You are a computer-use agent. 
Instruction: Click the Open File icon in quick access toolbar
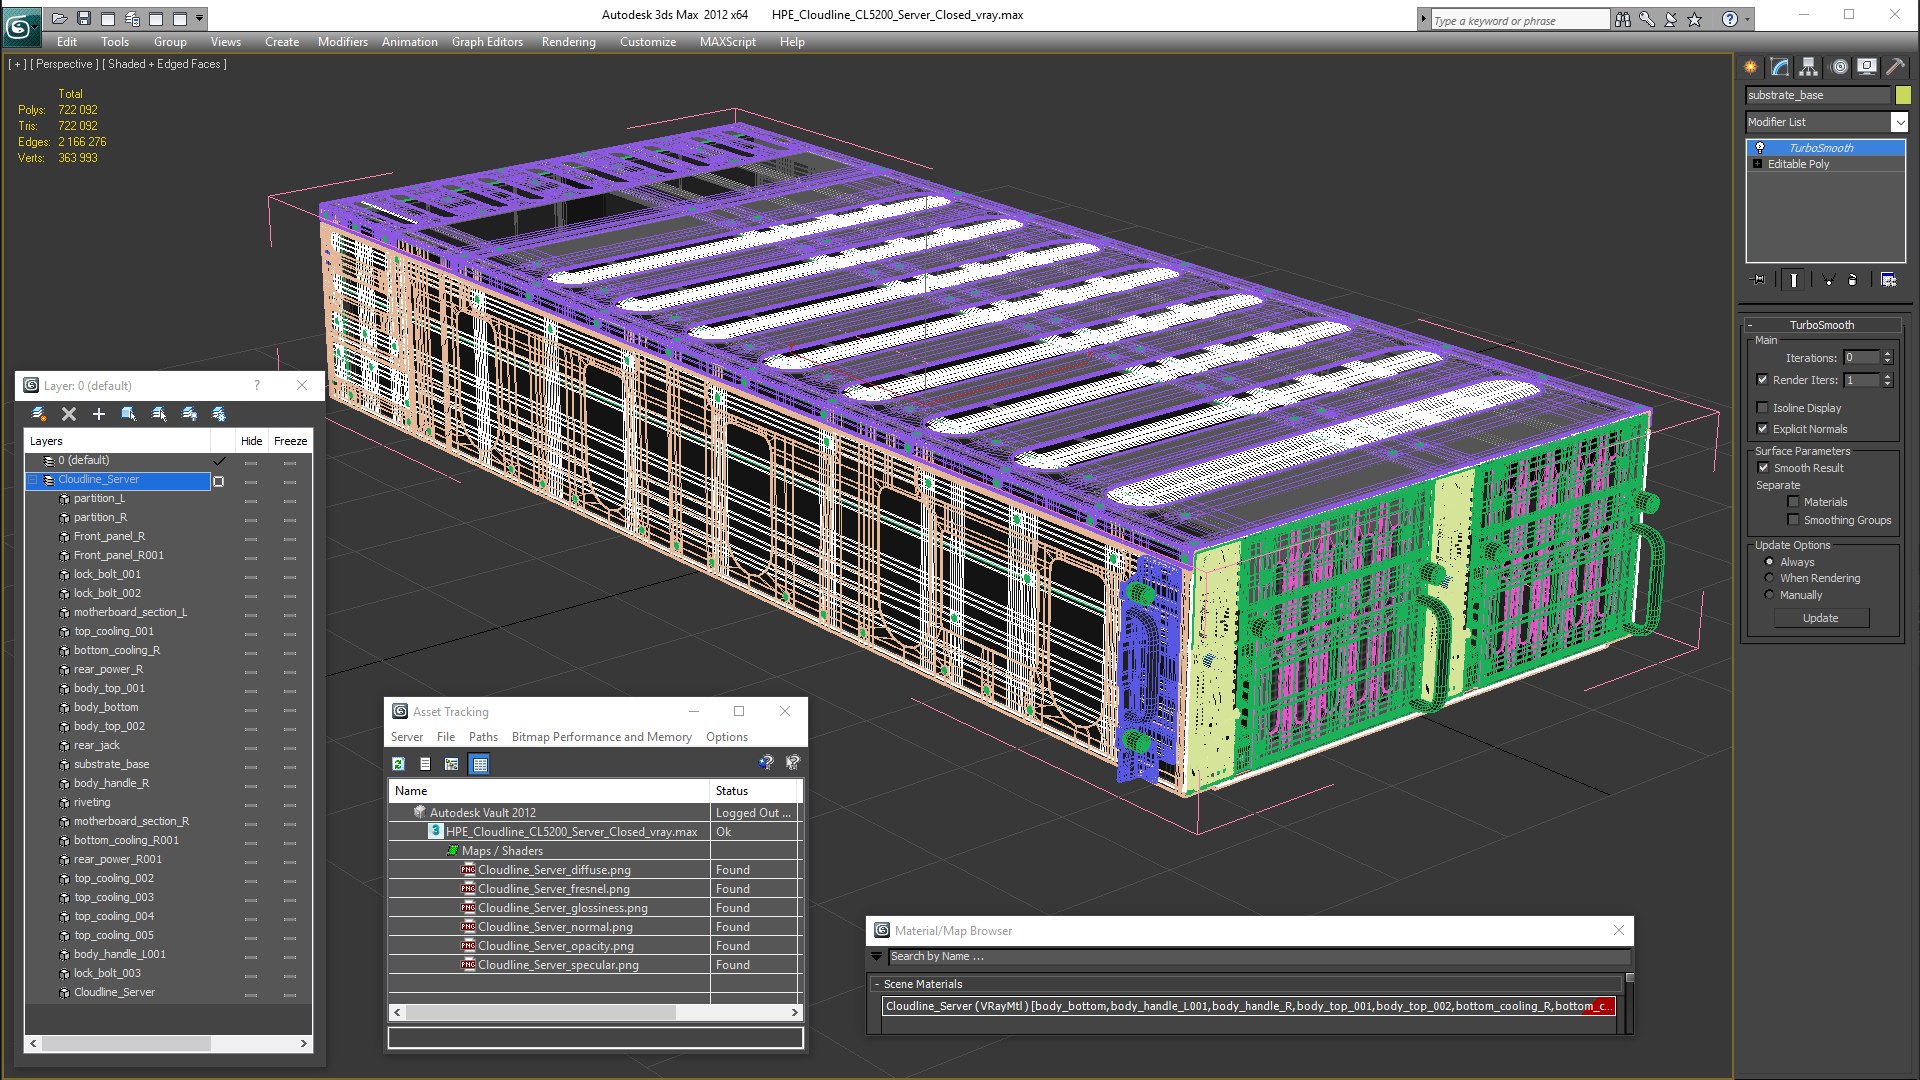60,18
